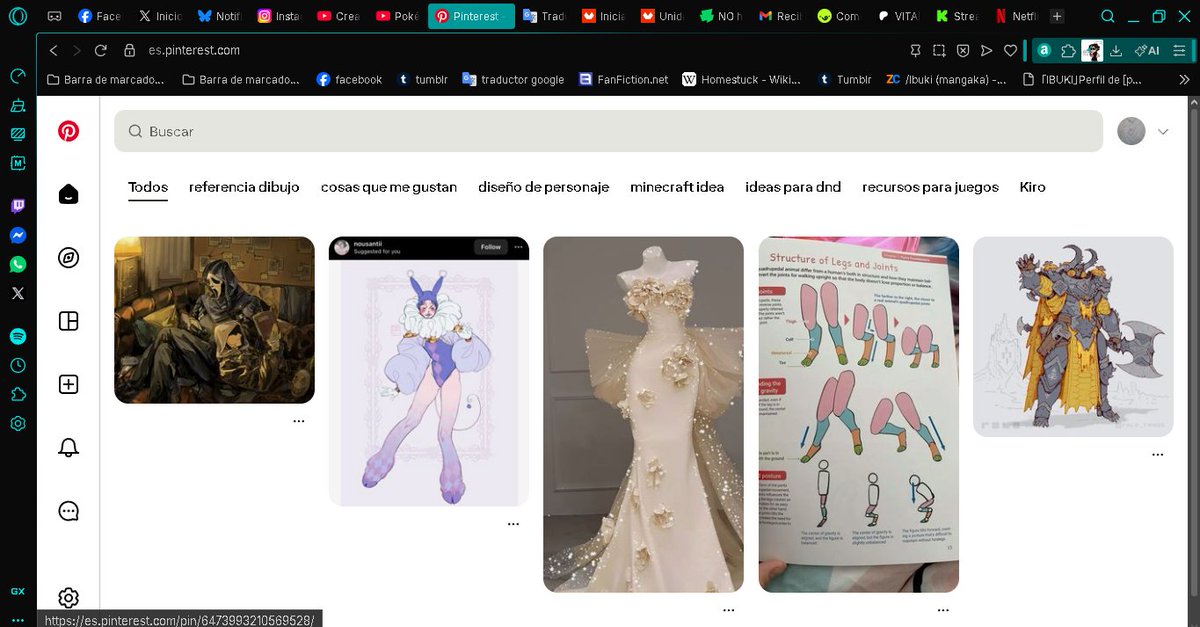
Task: Expand the account options chevron
Action: (x=1163, y=131)
